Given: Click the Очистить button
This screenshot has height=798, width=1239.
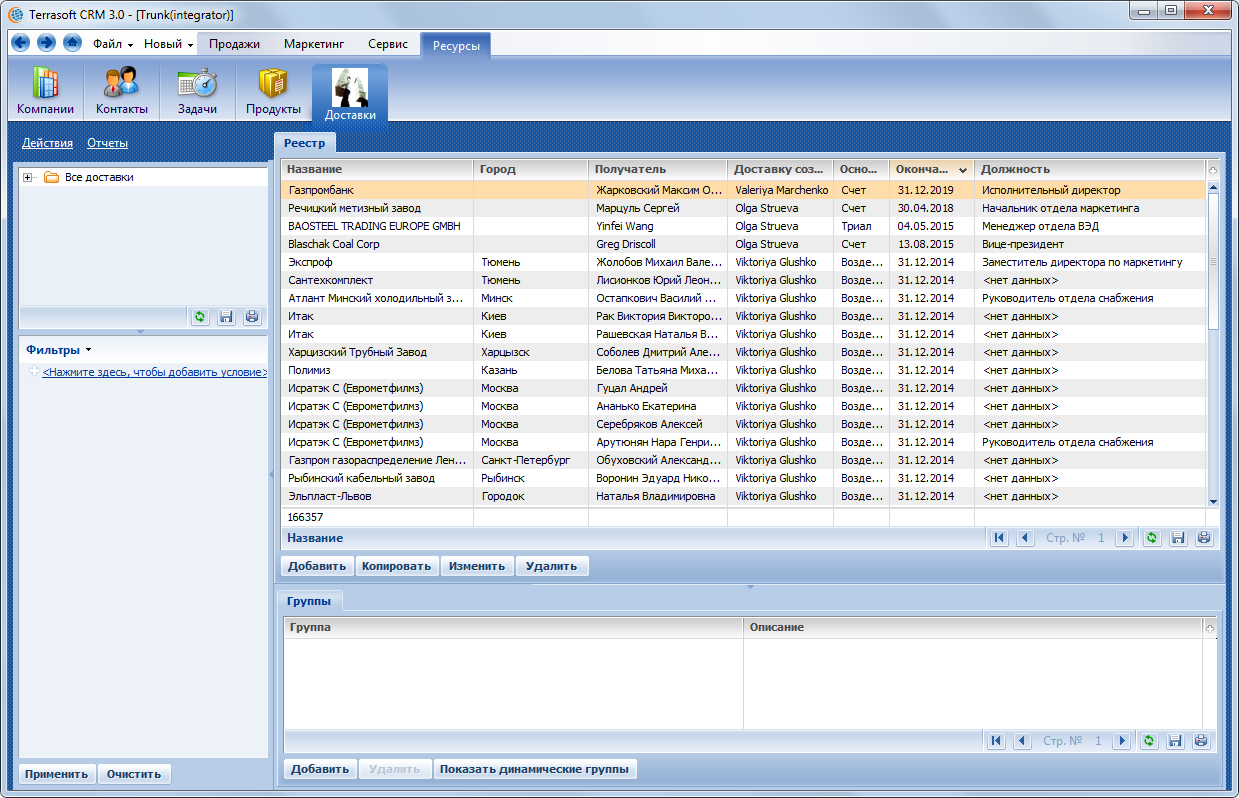Looking at the screenshot, I should (x=134, y=774).
